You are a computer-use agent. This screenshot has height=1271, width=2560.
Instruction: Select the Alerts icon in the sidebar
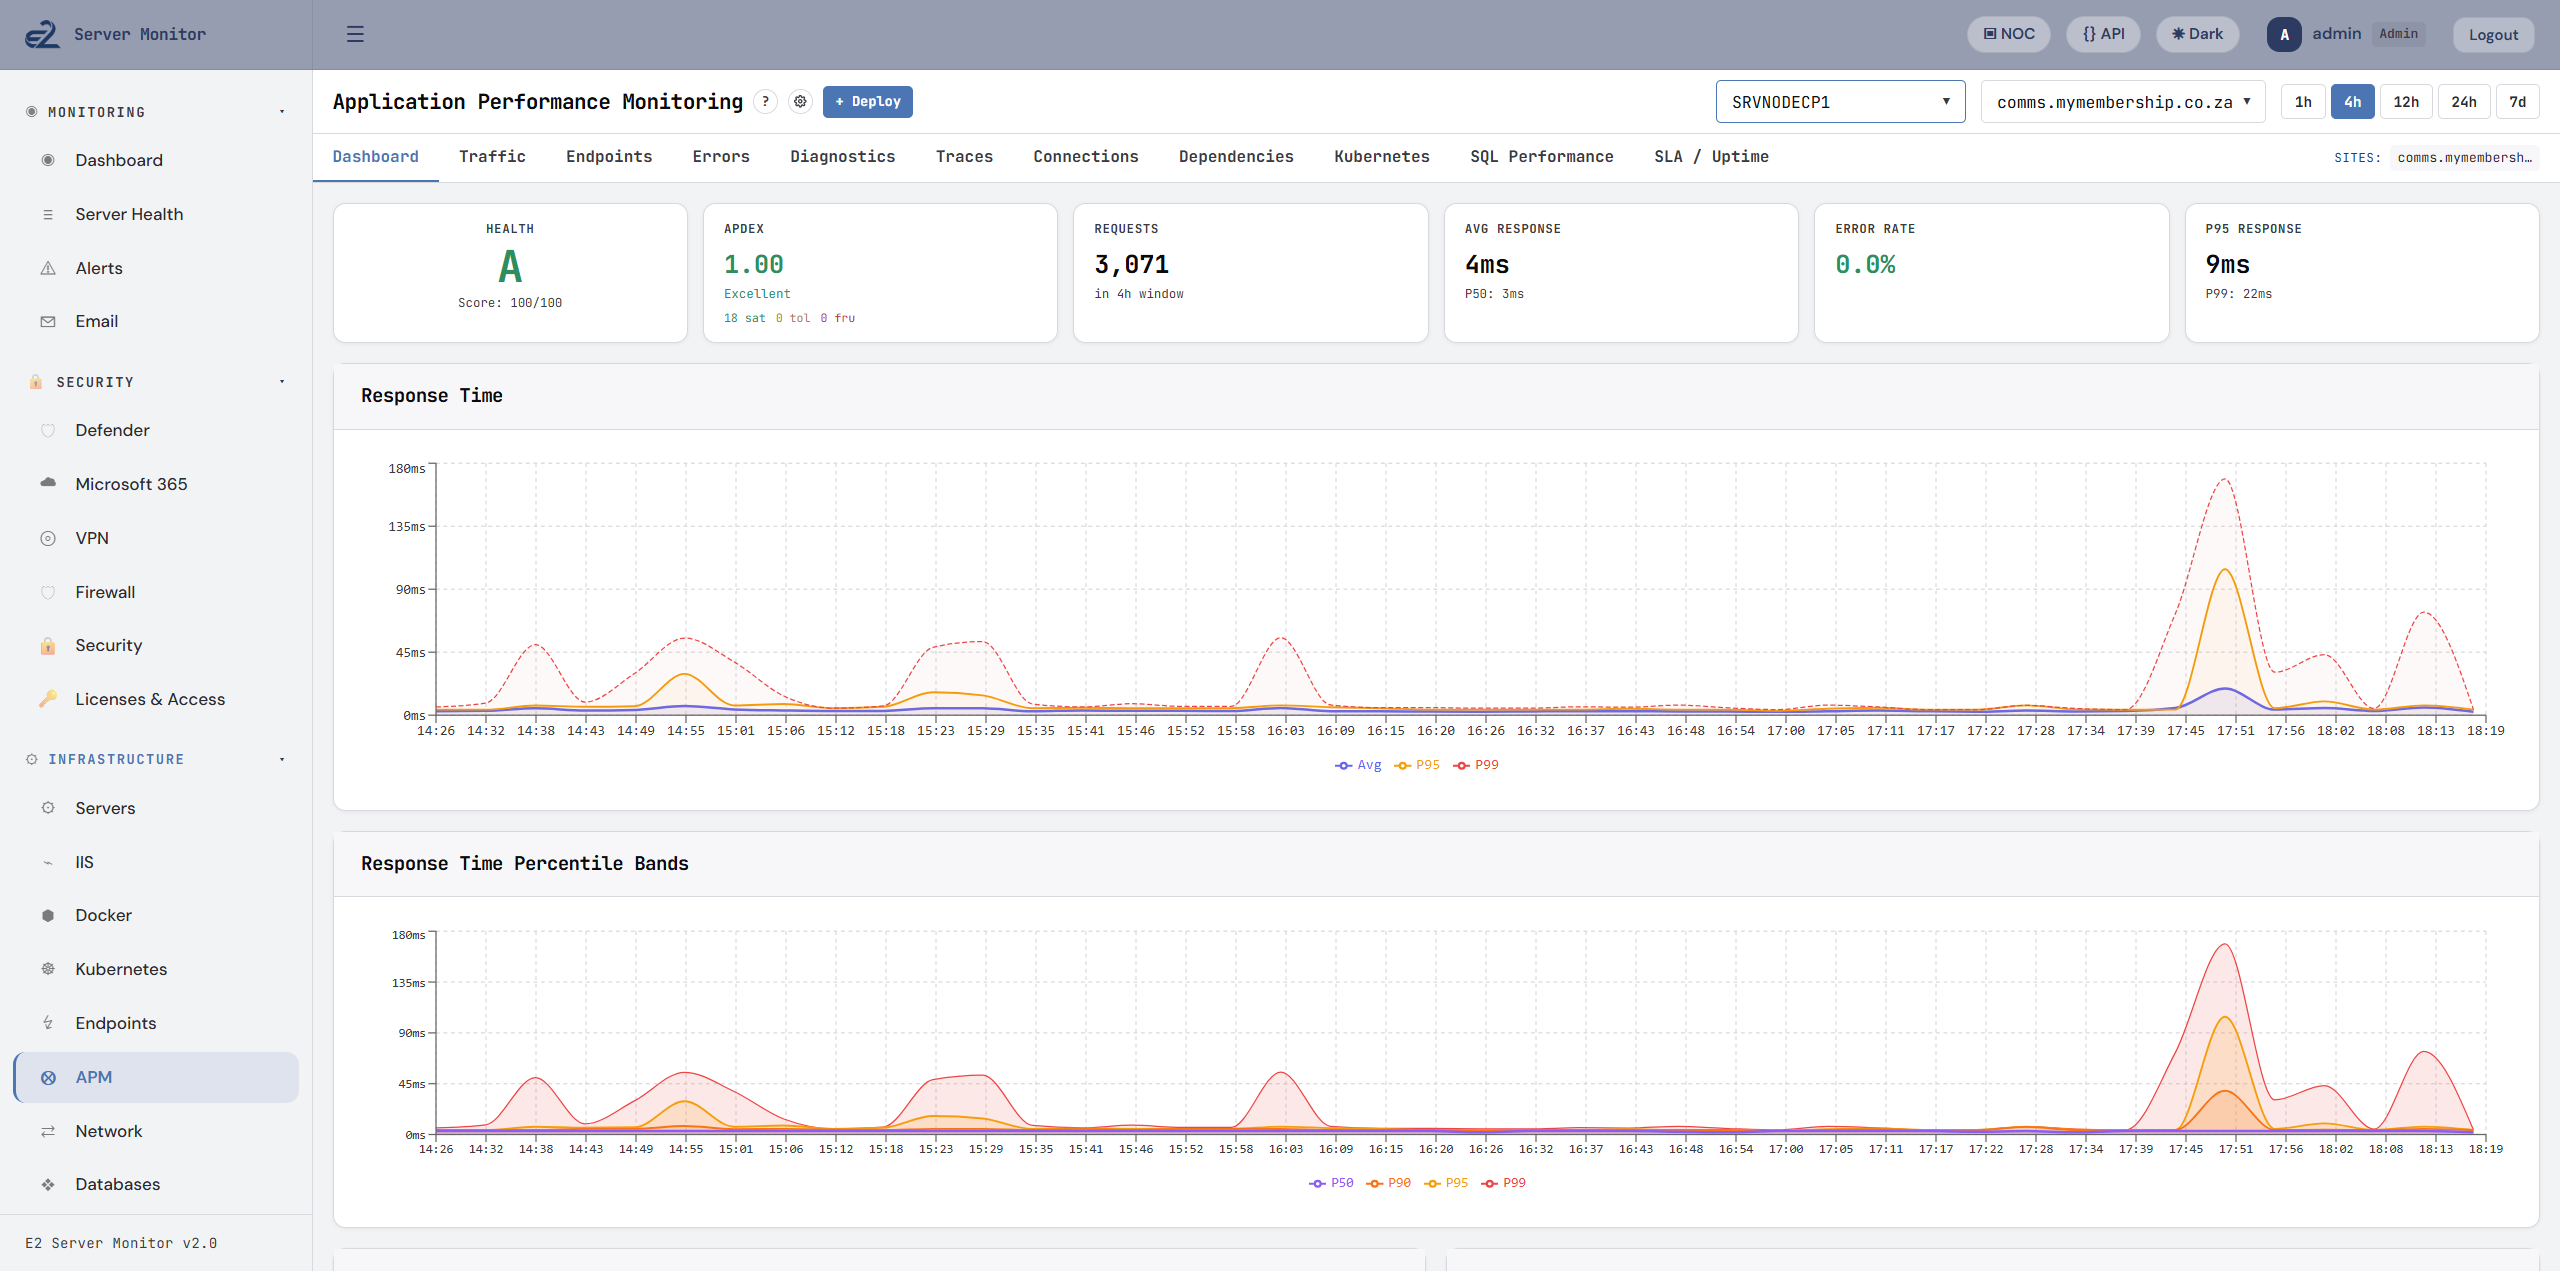click(x=48, y=267)
